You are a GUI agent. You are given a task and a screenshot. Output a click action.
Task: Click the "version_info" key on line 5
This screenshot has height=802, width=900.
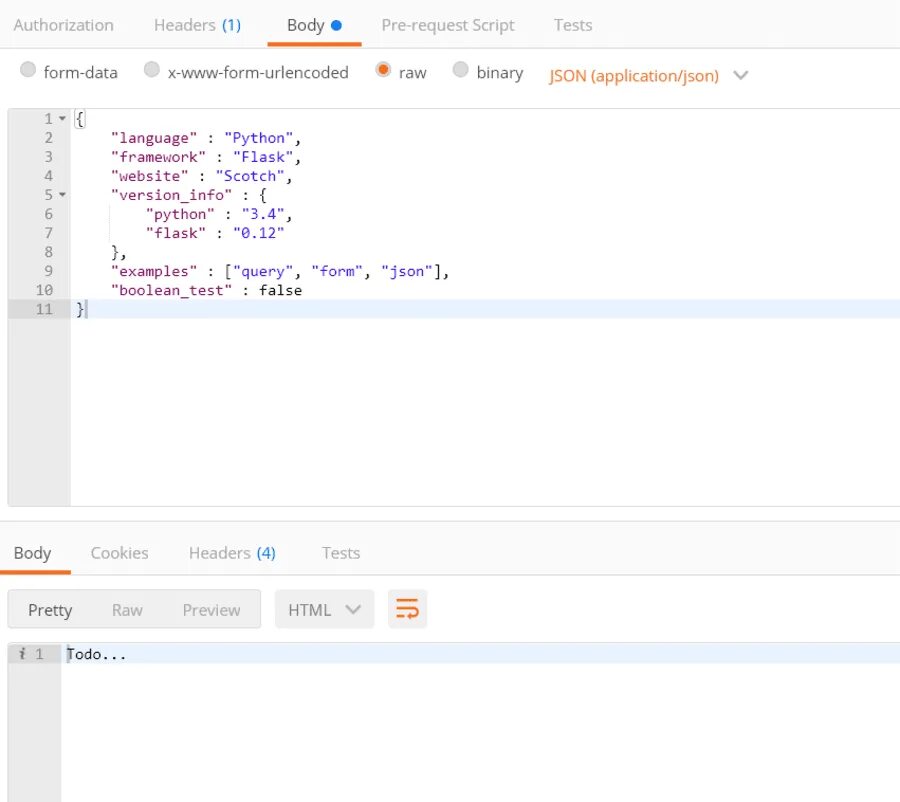tap(172, 195)
